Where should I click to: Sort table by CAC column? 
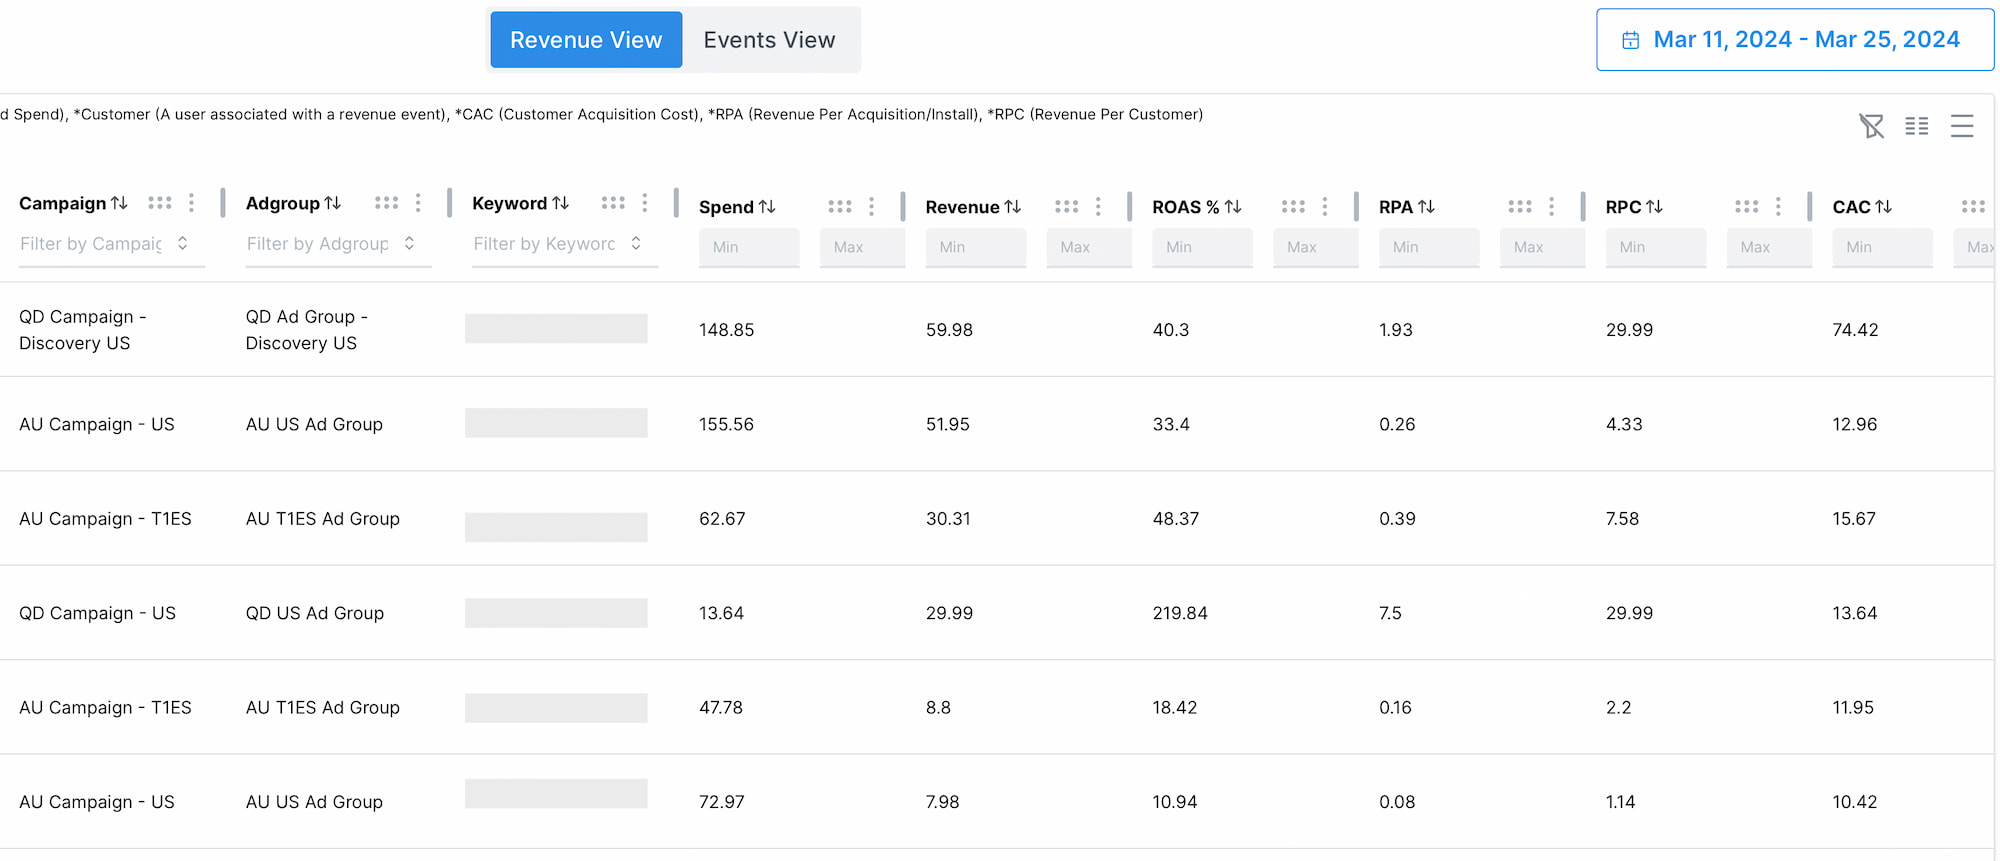point(1883,207)
